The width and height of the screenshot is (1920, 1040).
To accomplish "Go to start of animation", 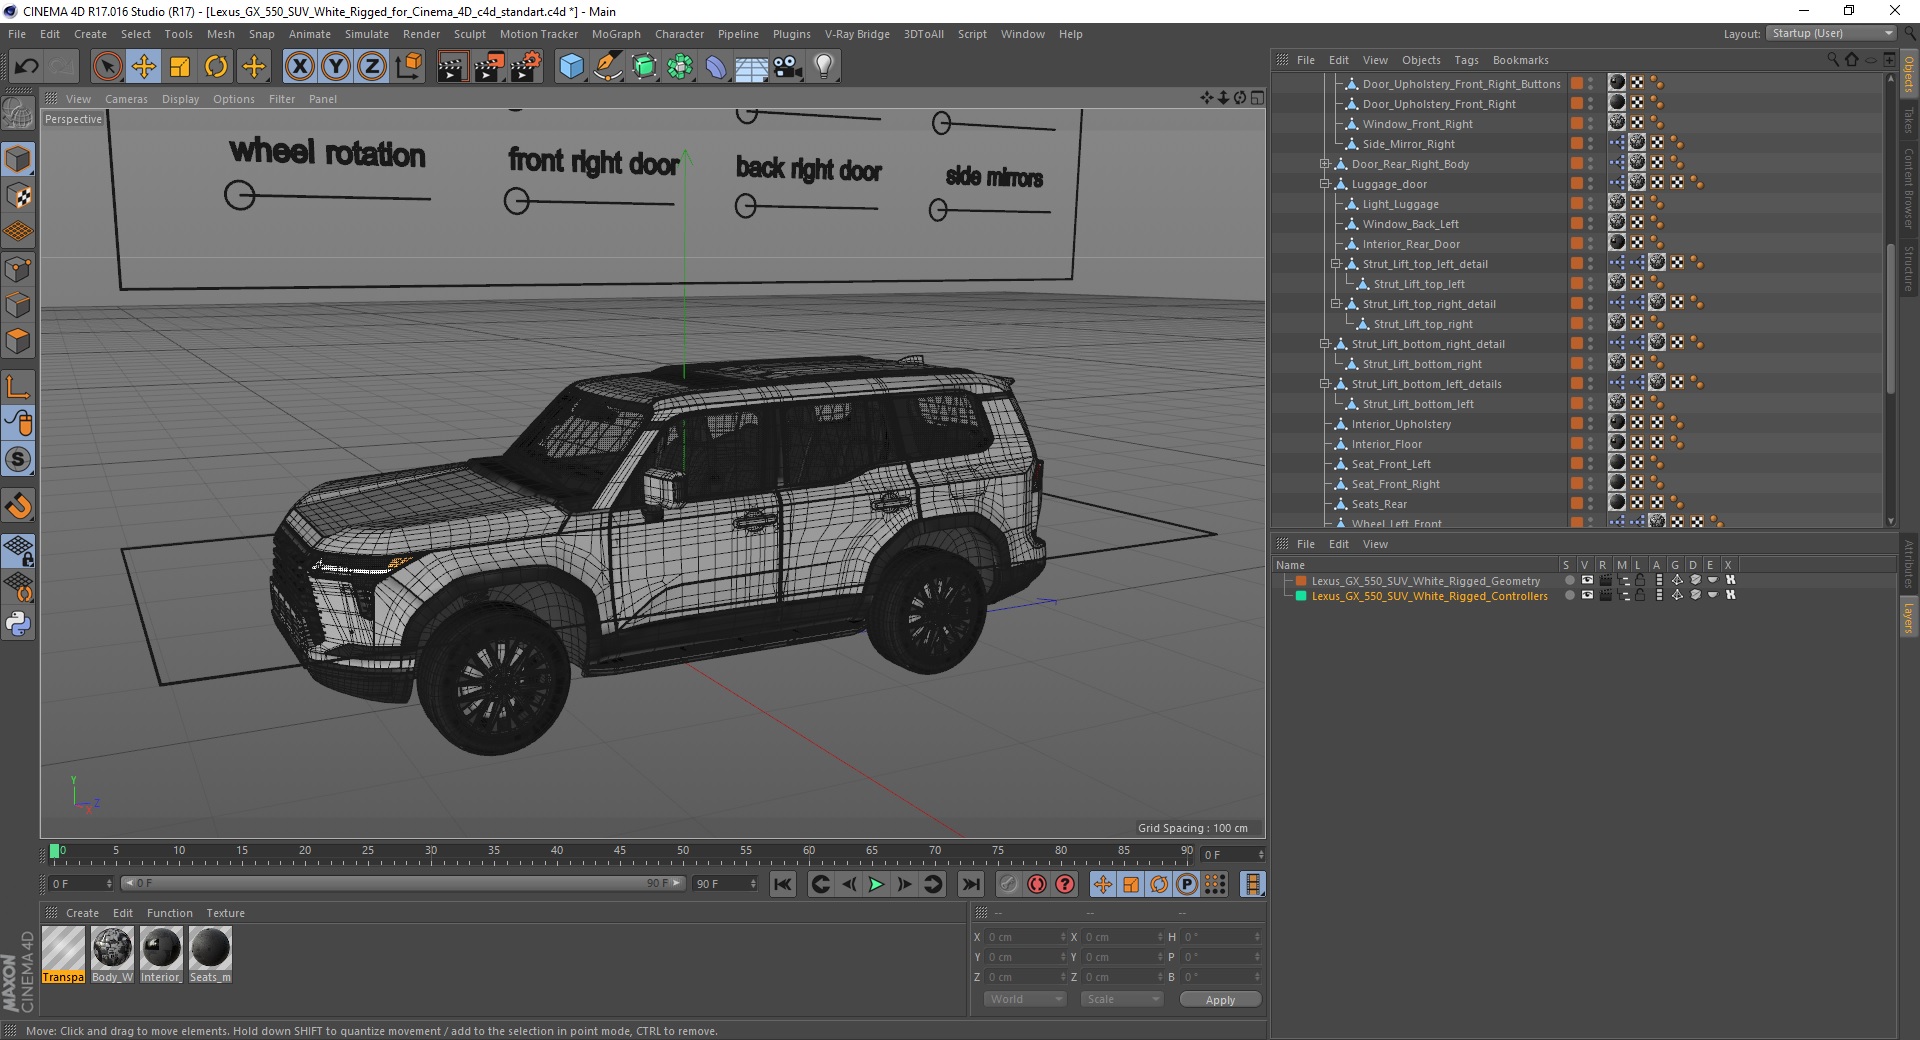I will coord(783,884).
